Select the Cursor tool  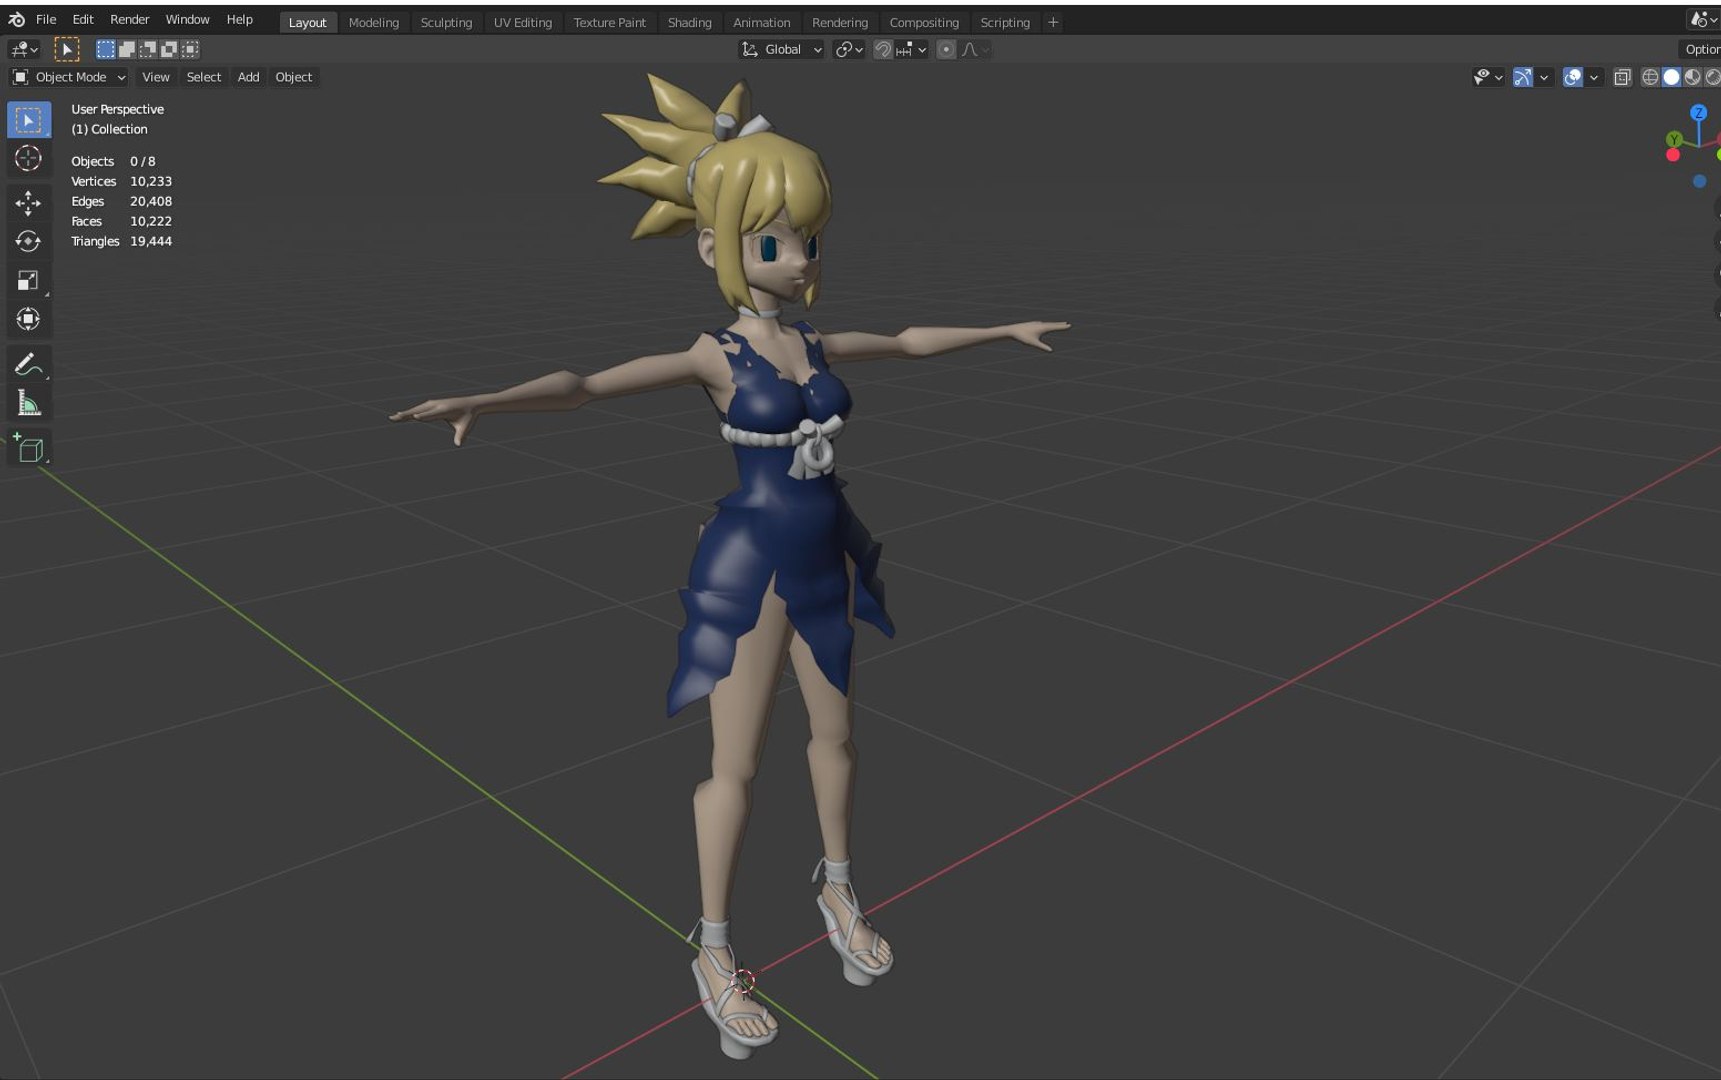[x=28, y=158]
